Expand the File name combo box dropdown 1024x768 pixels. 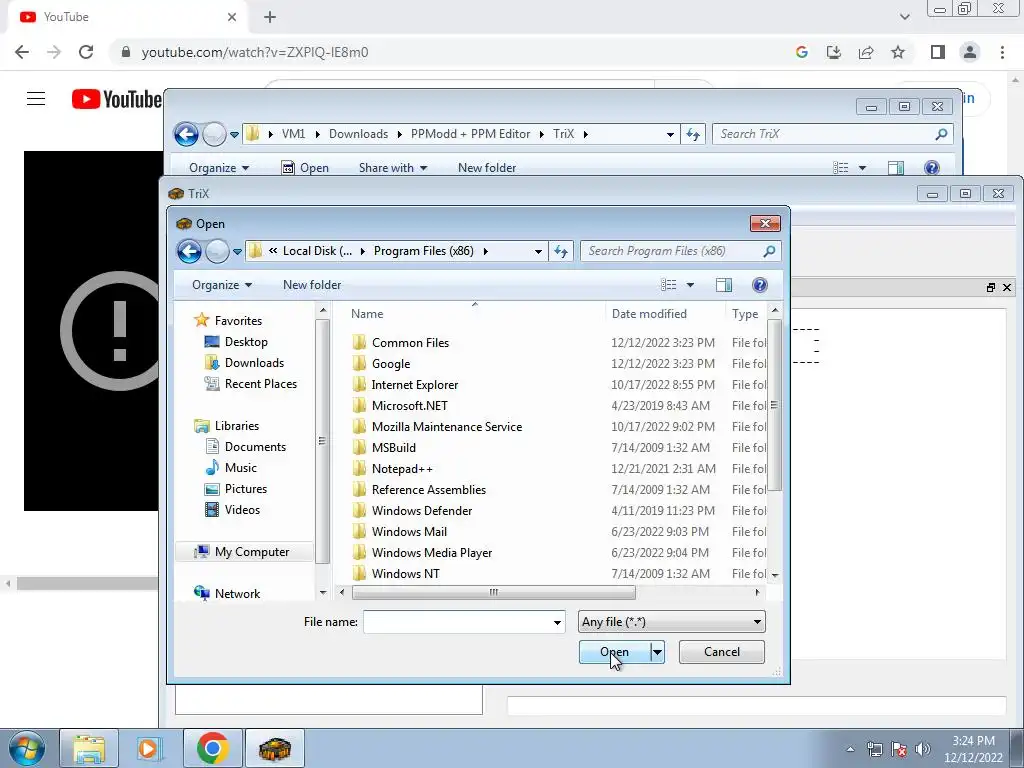557,622
